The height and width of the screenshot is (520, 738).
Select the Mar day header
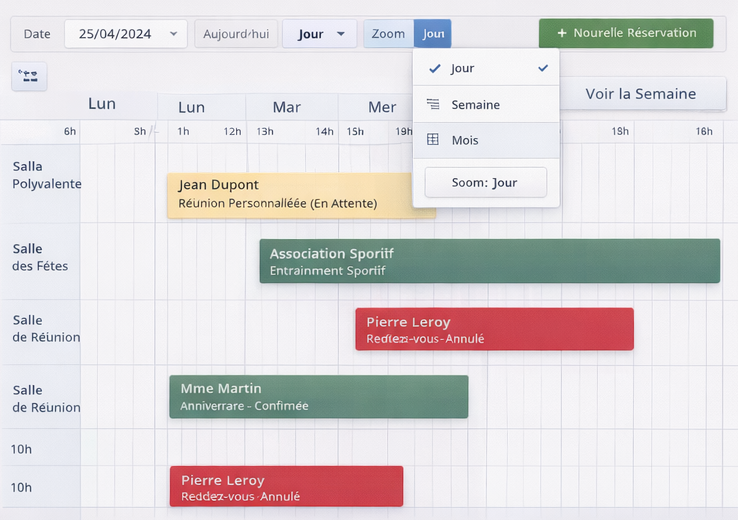[x=287, y=107]
